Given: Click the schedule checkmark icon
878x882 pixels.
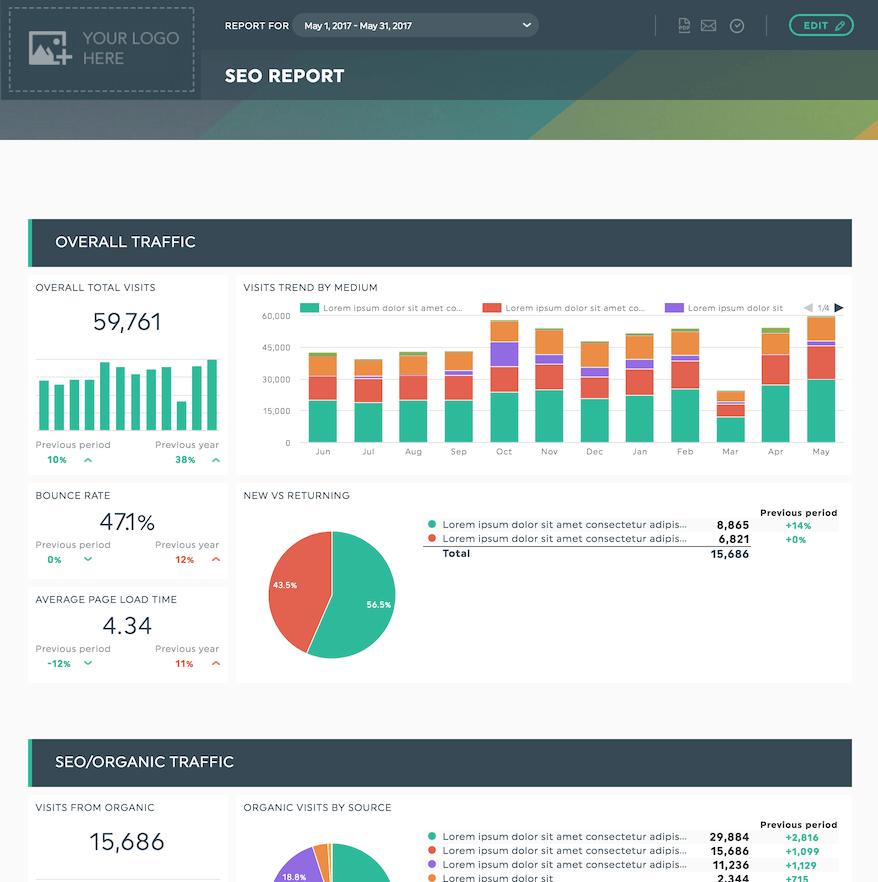Looking at the screenshot, I should [x=737, y=25].
